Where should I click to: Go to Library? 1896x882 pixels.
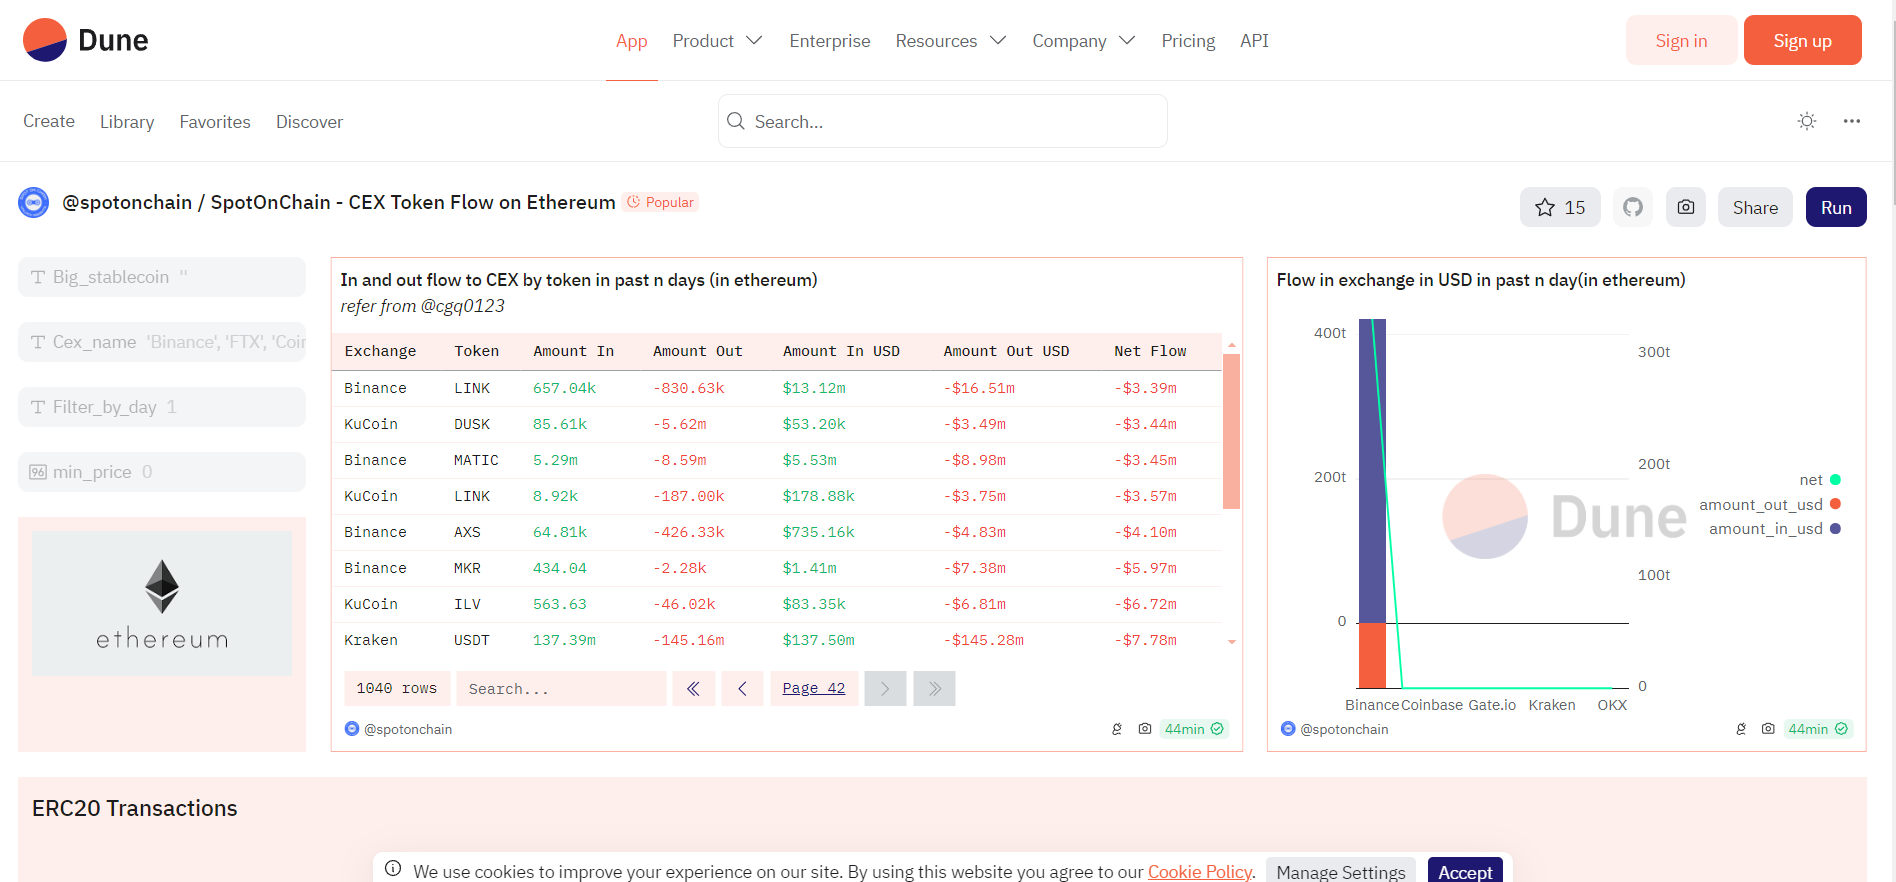tap(127, 122)
